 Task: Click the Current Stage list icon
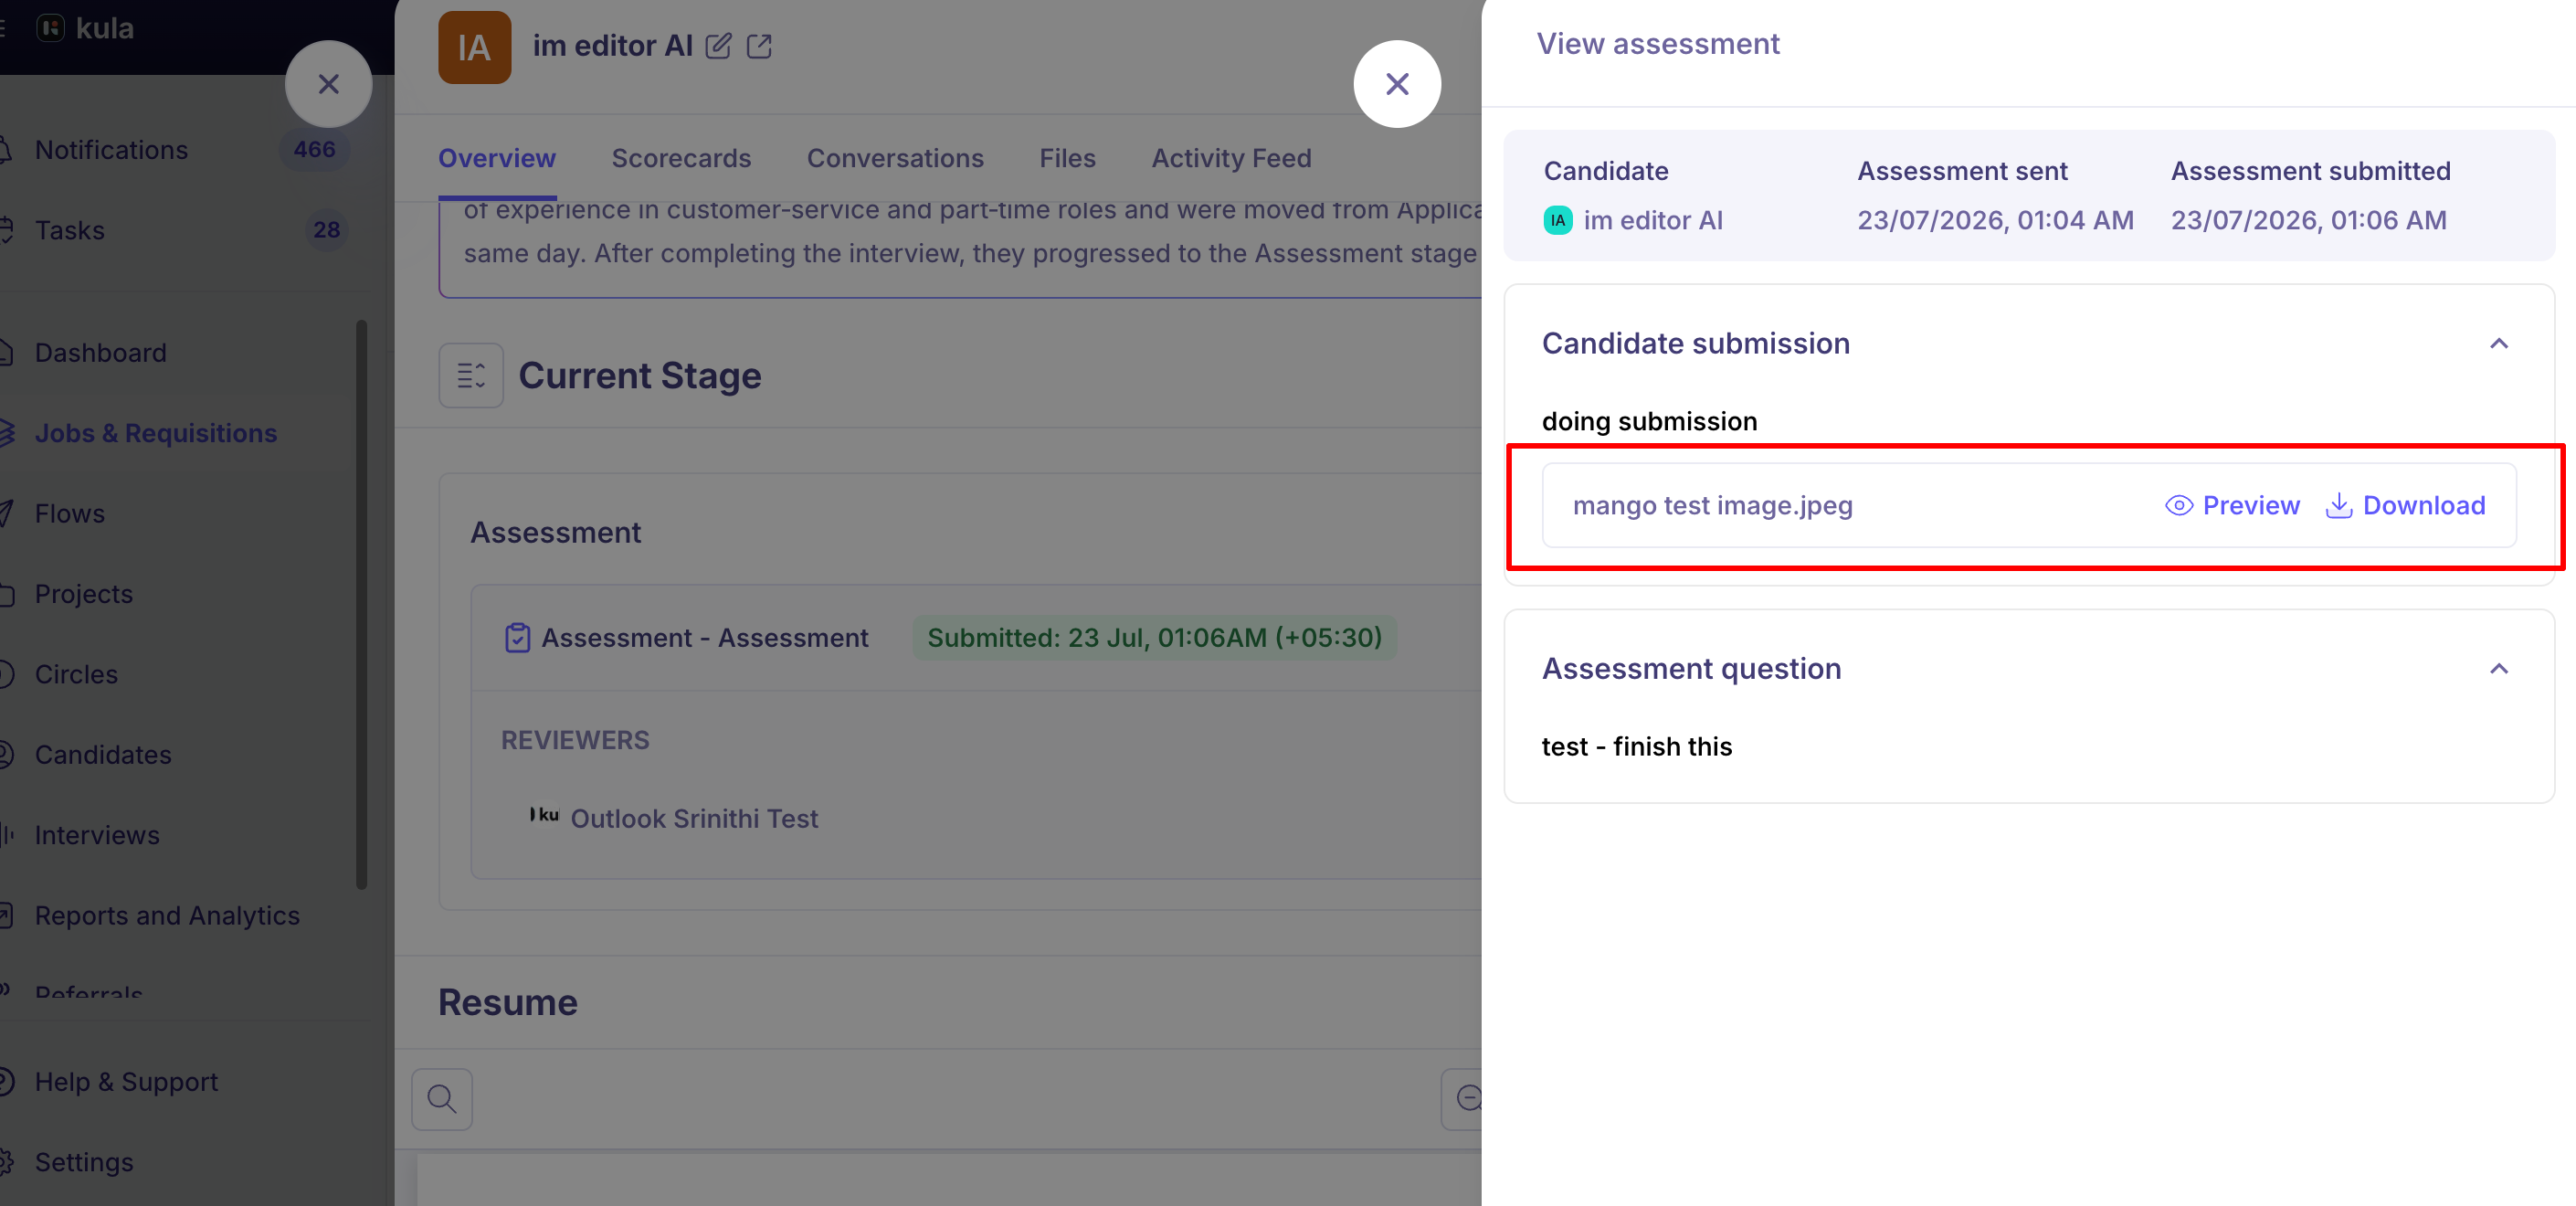pos(471,376)
